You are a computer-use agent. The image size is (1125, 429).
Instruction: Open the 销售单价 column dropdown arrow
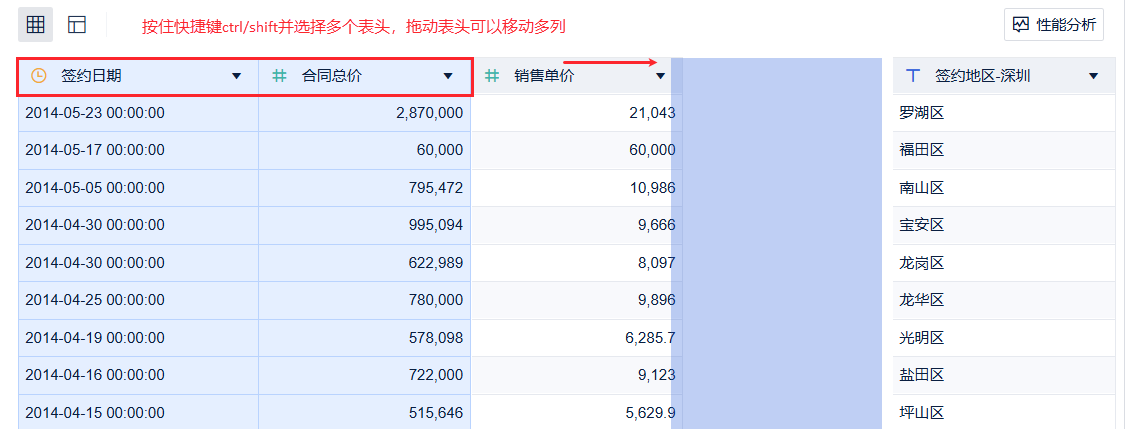660,76
